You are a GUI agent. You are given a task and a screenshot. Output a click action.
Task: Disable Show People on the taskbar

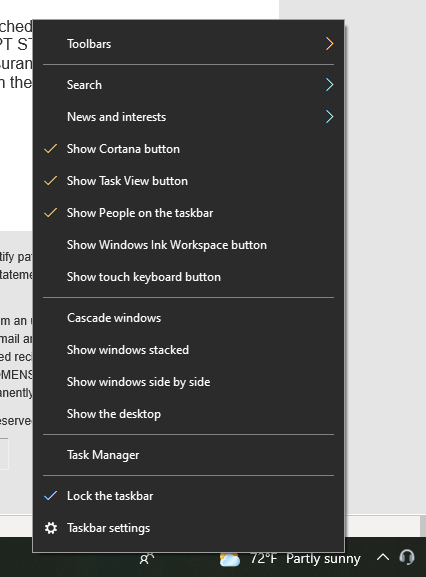(x=188, y=213)
